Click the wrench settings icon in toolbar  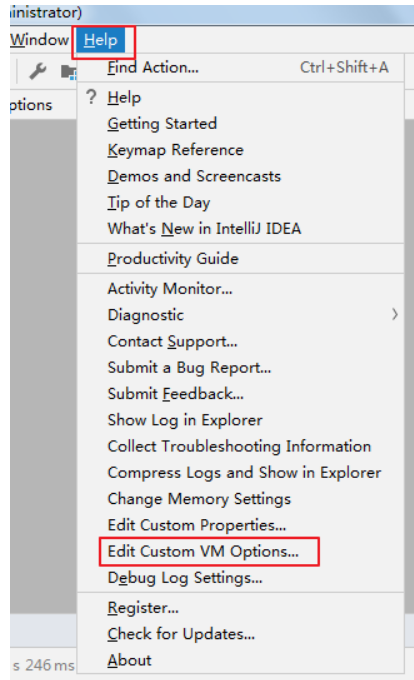click(x=38, y=71)
